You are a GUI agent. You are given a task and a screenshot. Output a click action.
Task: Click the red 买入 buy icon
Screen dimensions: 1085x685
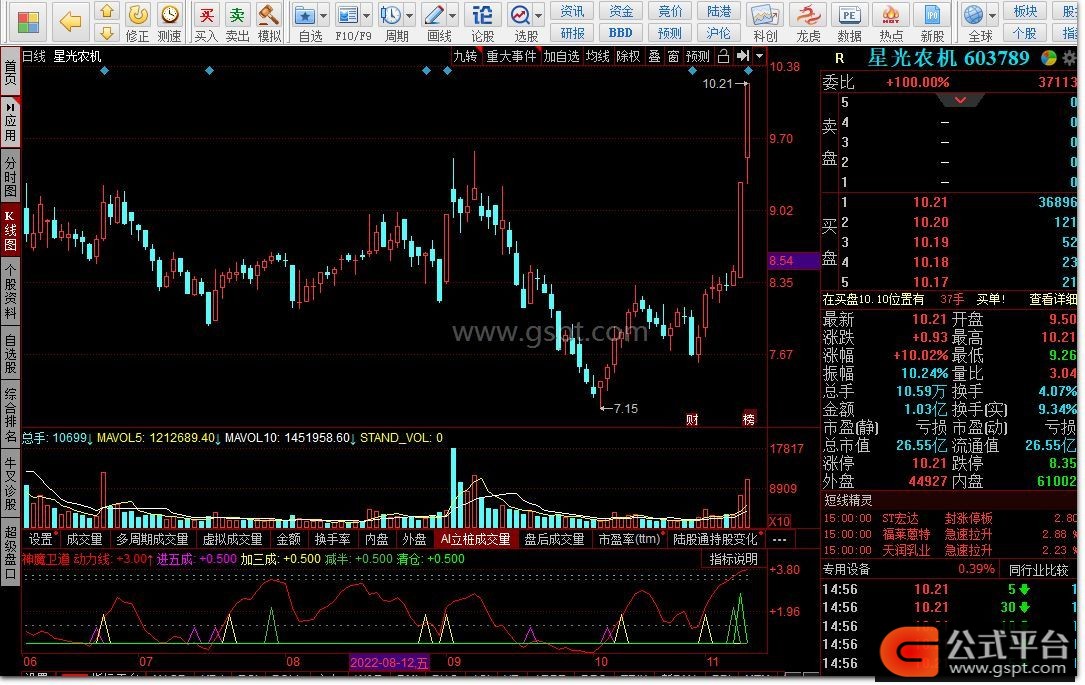pos(206,15)
